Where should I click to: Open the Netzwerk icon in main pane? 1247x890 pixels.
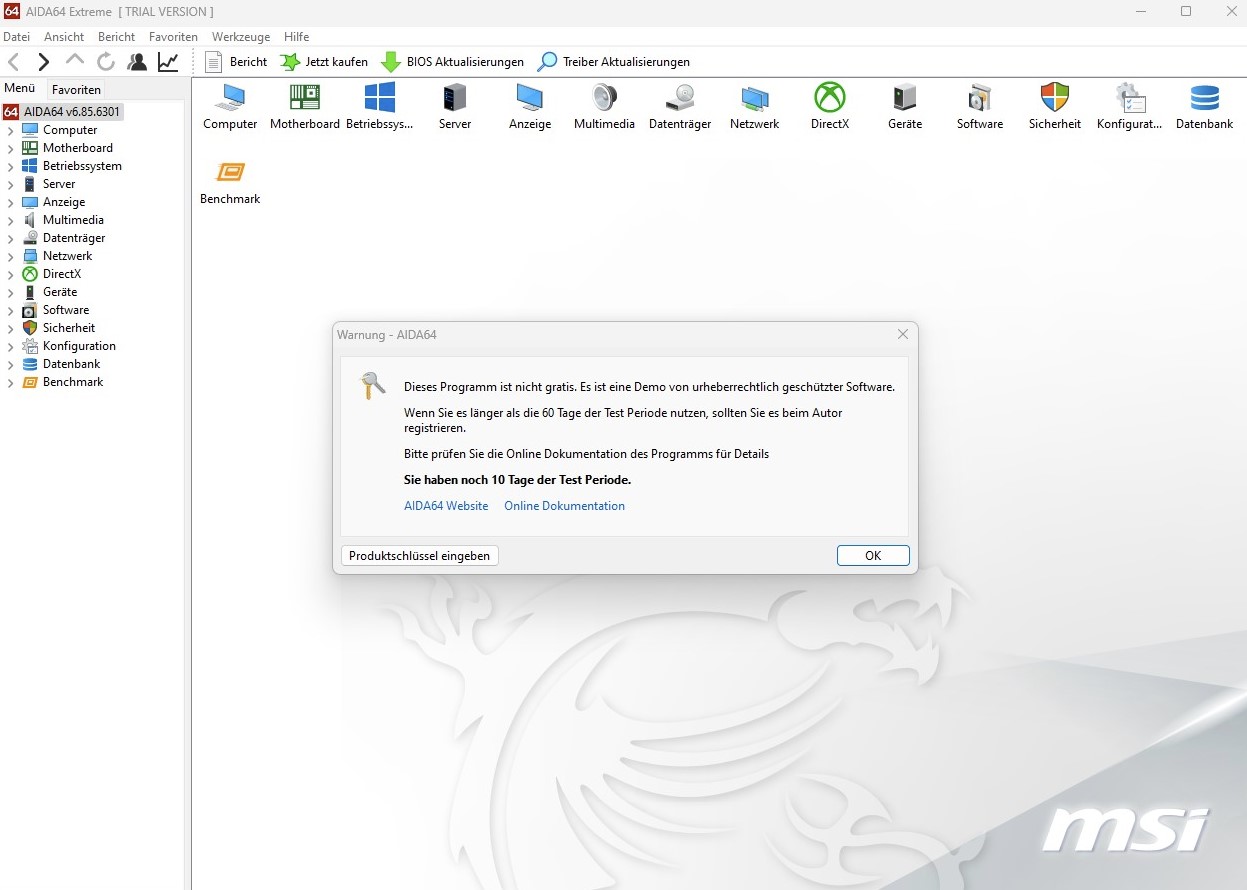coord(755,98)
